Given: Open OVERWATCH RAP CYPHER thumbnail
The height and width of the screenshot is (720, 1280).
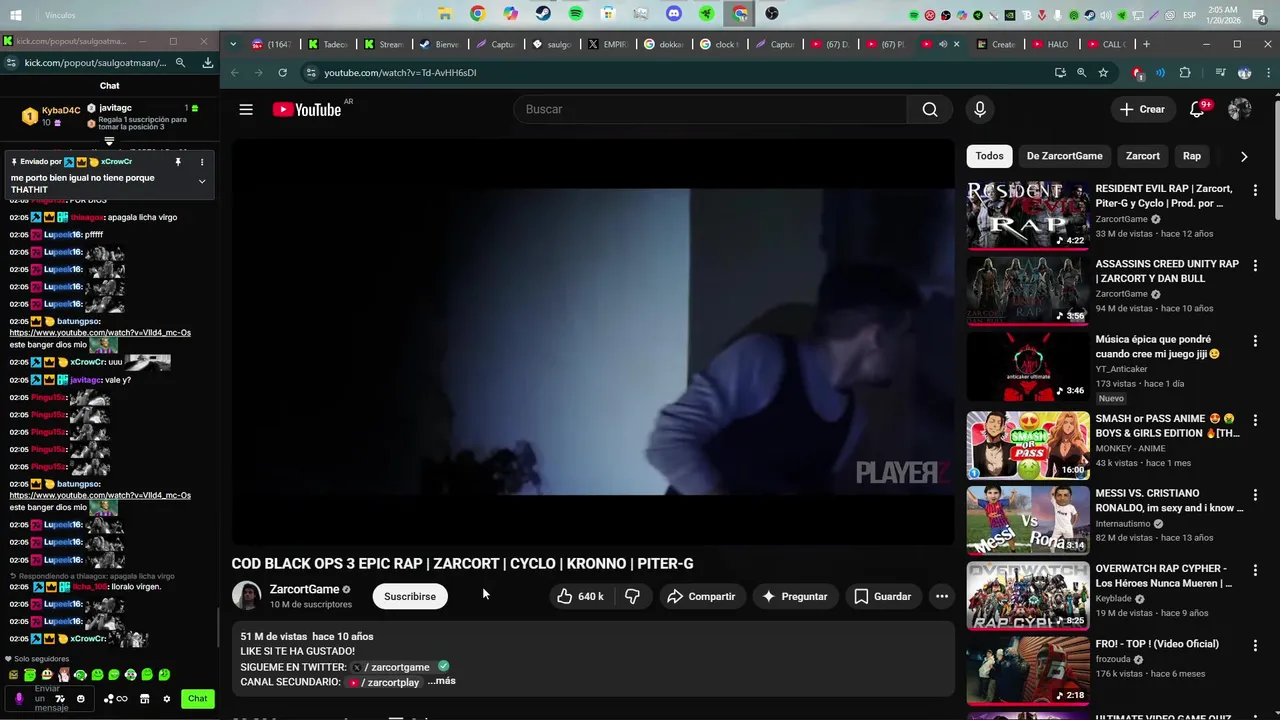Looking at the screenshot, I should pyautogui.click(x=1027, y=595).
